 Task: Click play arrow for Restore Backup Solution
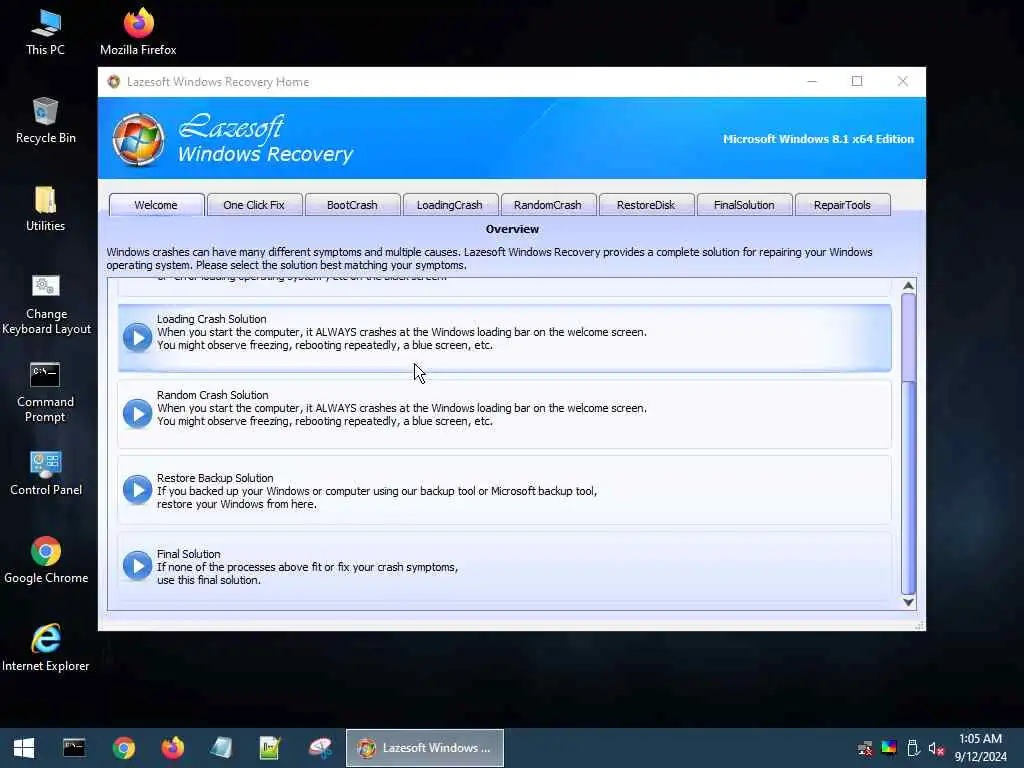(137, 490)
